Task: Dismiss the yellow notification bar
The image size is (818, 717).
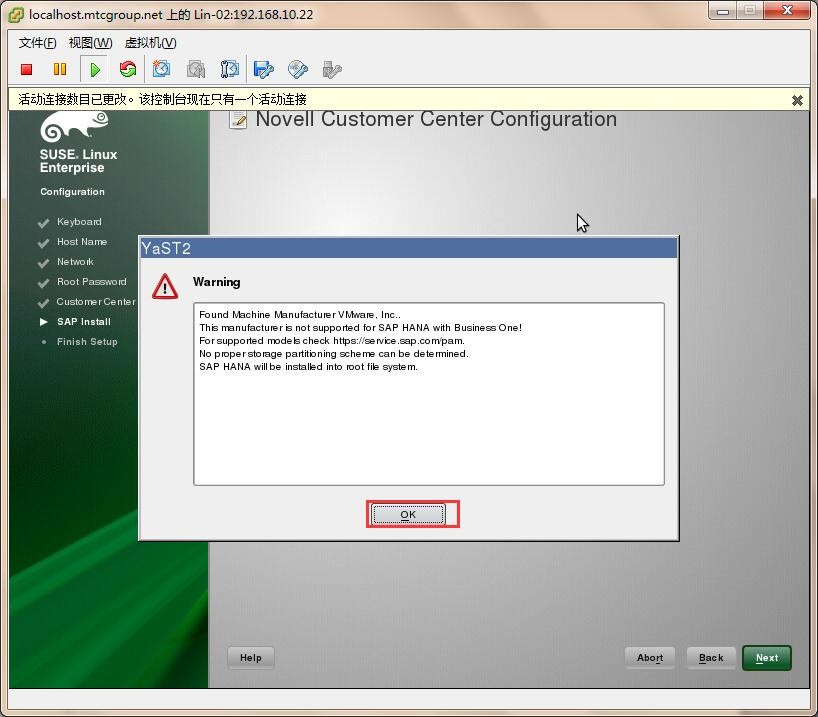Action: click(x=797, y=100)
